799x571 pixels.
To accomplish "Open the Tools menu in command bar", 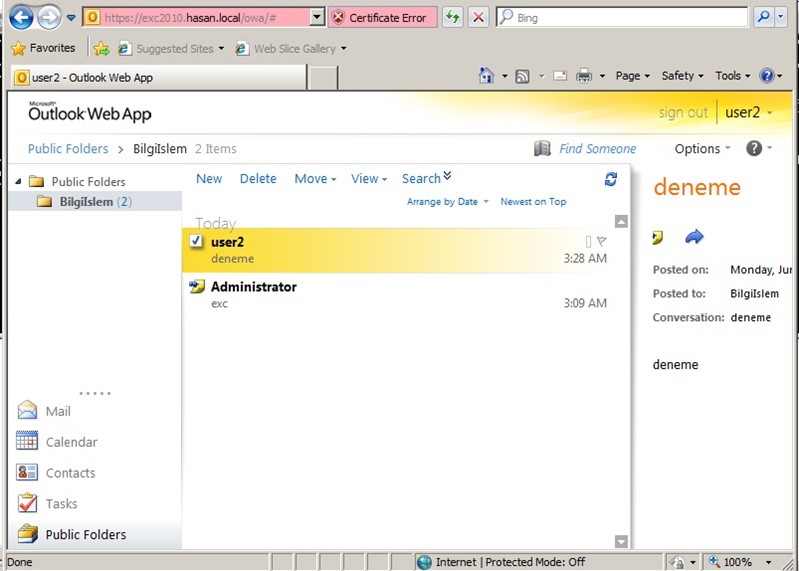I will pyautogui.click(x=732, y=76).
